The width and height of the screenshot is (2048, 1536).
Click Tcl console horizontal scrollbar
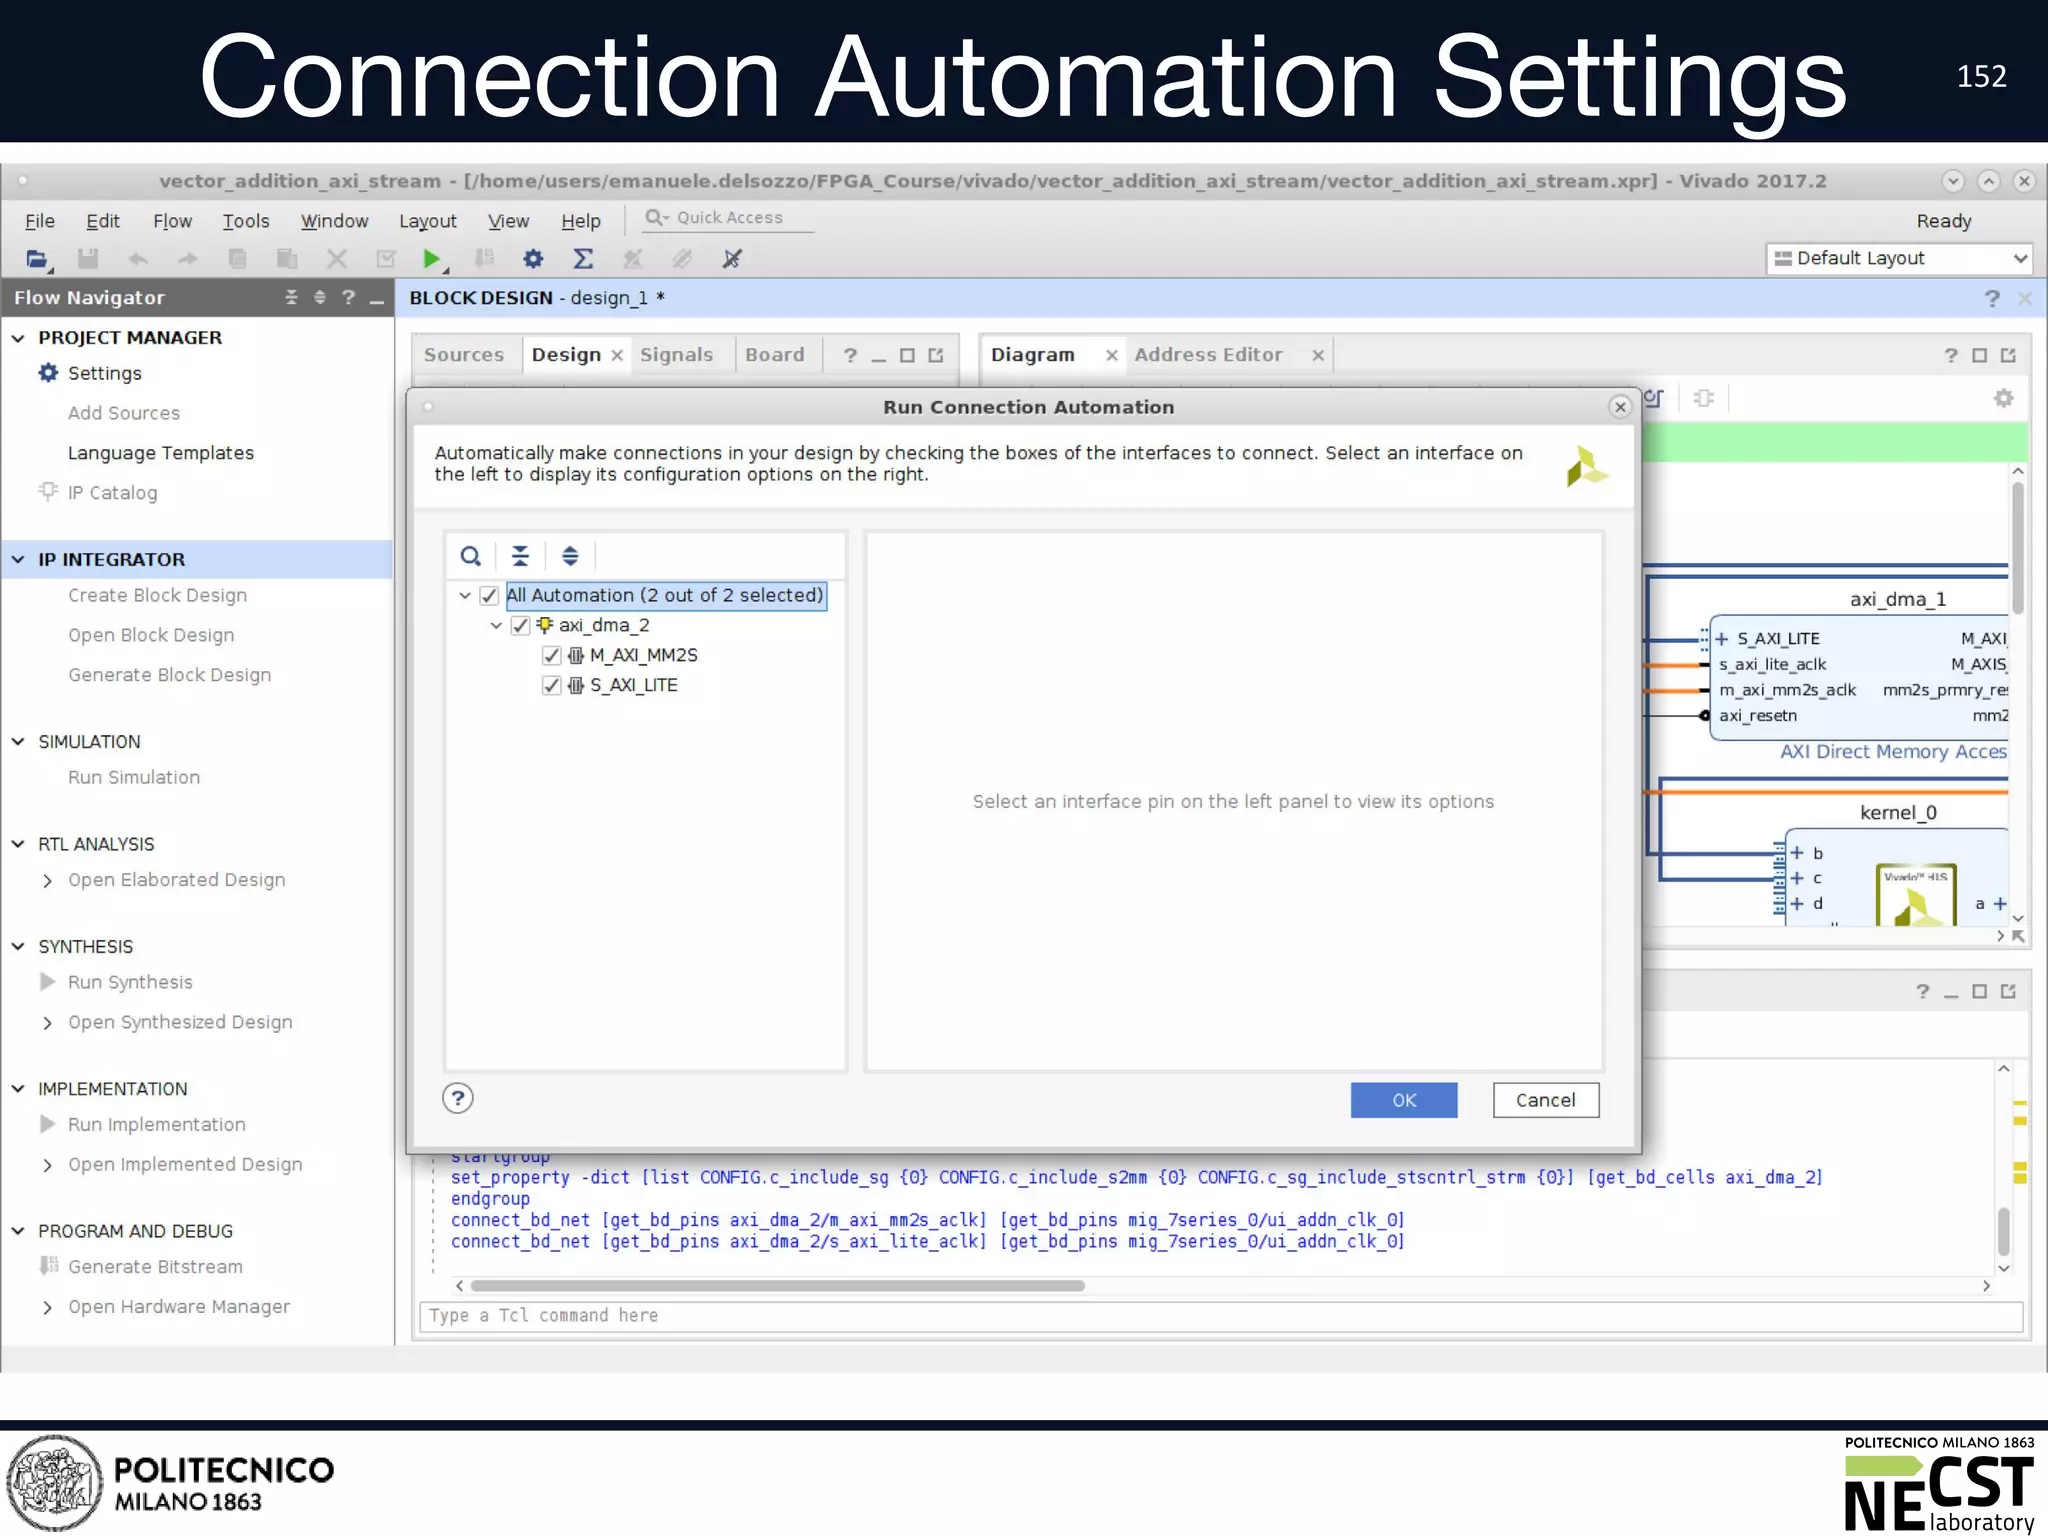pyautogui.click(x=777, y=1286)
